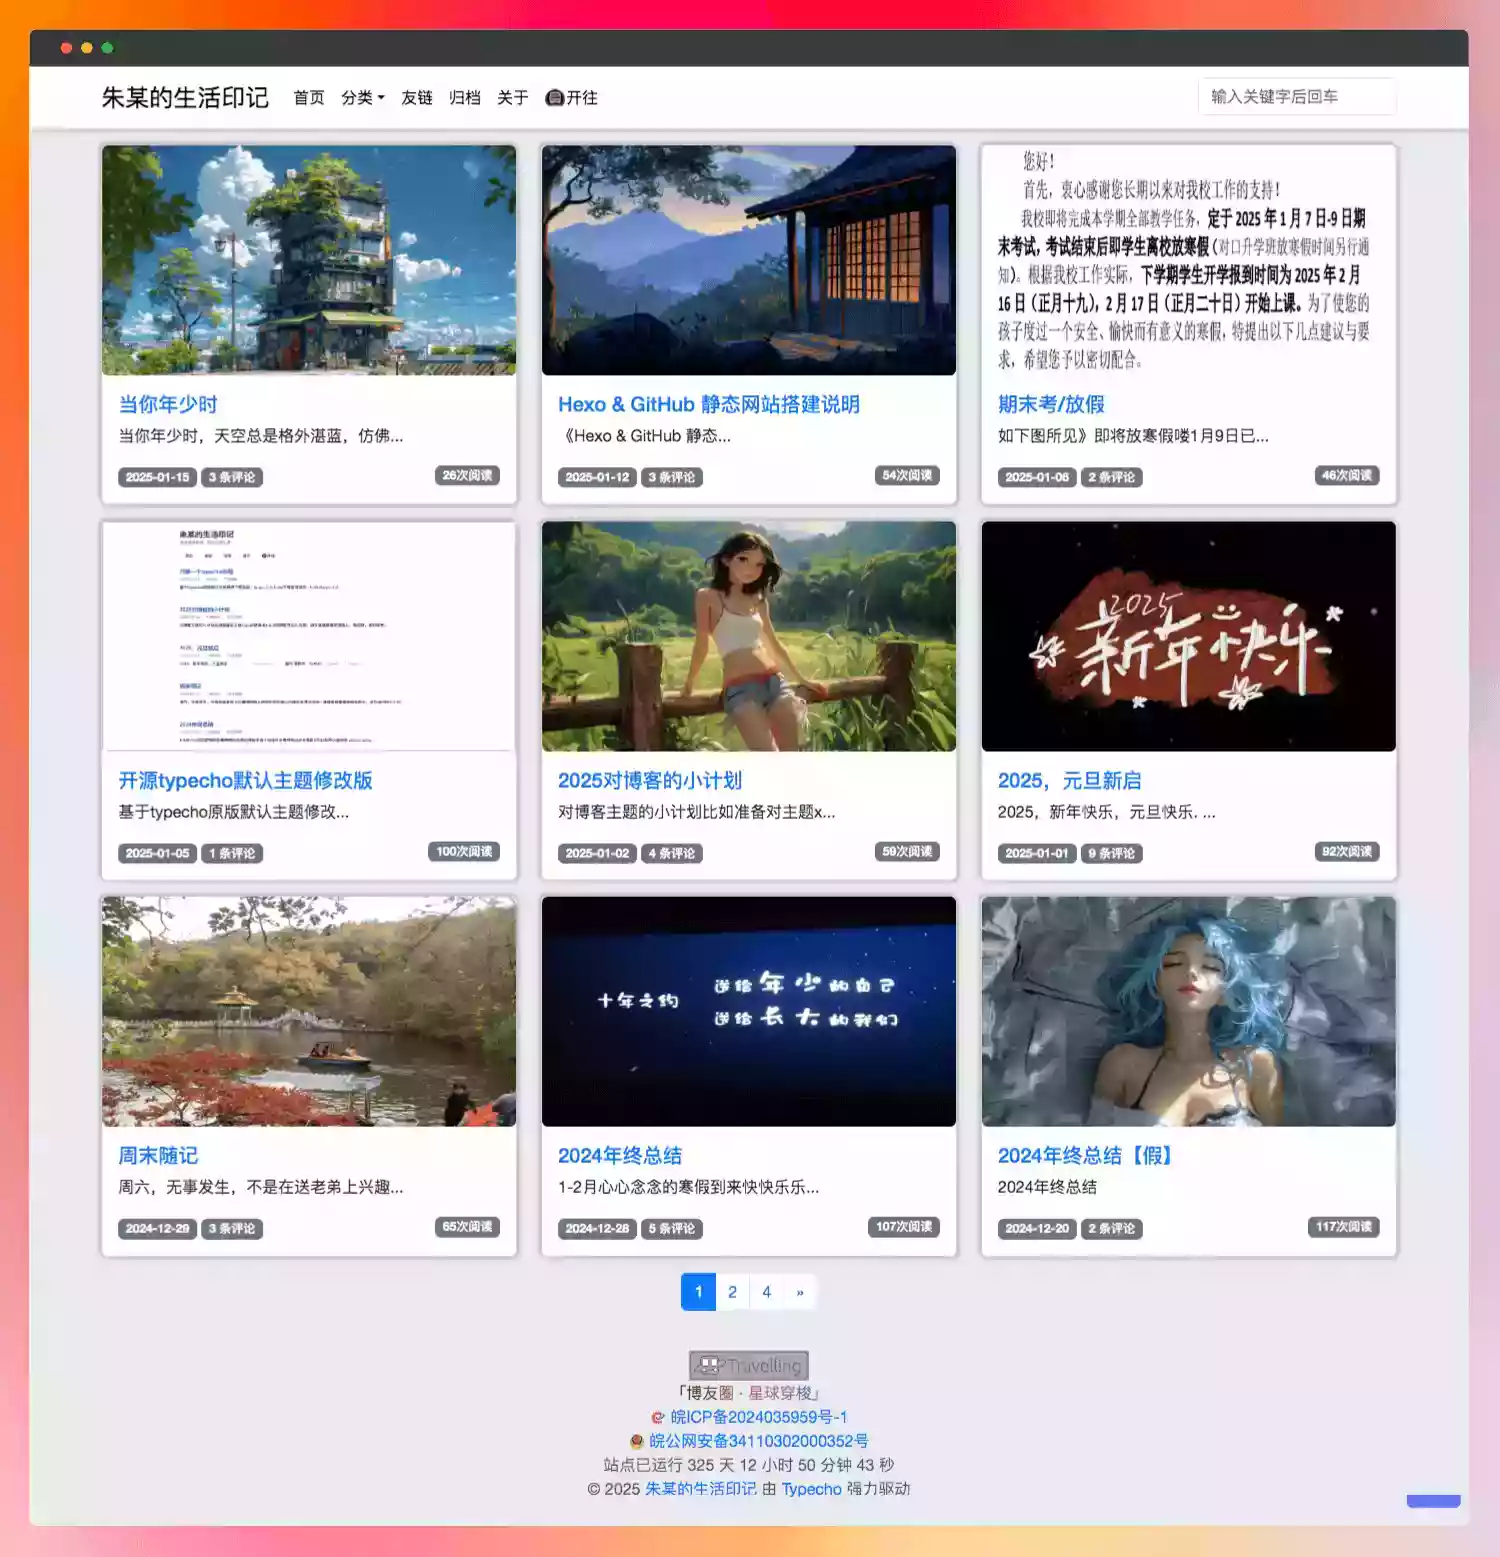Click the 开往 train icon in the navbar
Image resolution: width=1500 pixels, height=1557 pixels.
tap(554, 97)
